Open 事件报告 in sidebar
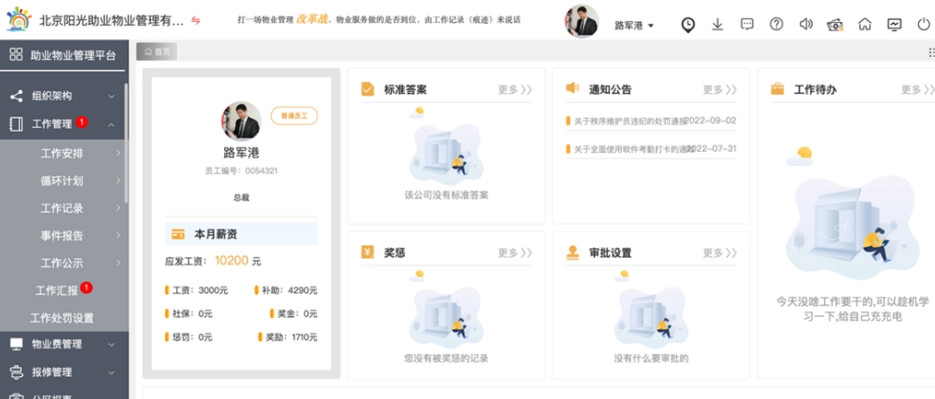This screenshot has height=399, width=935. tap(62, 236)
